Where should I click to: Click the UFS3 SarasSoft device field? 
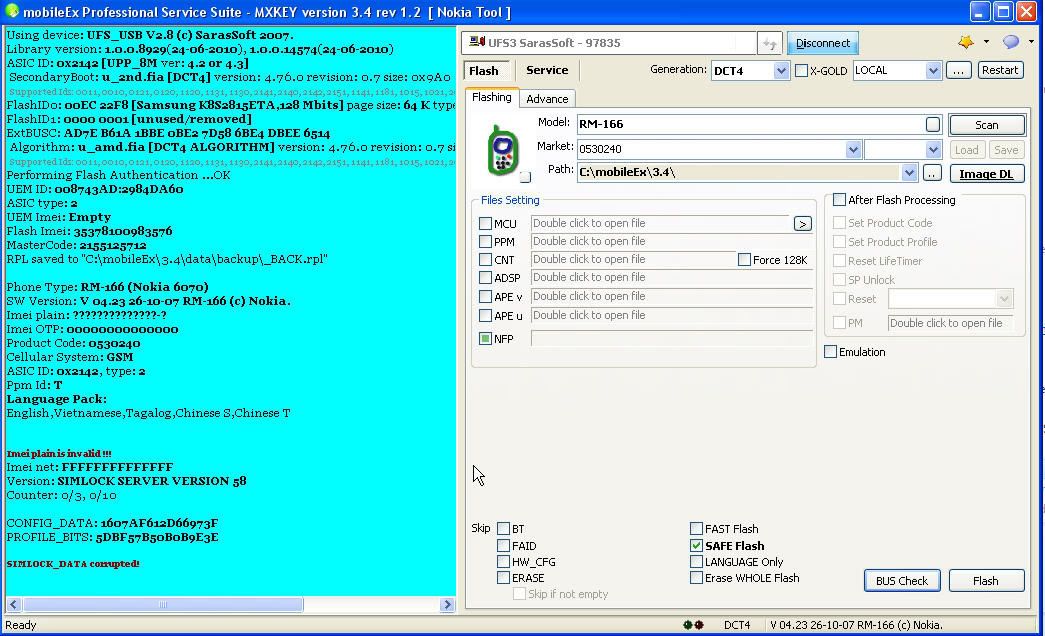pos(609,43)
